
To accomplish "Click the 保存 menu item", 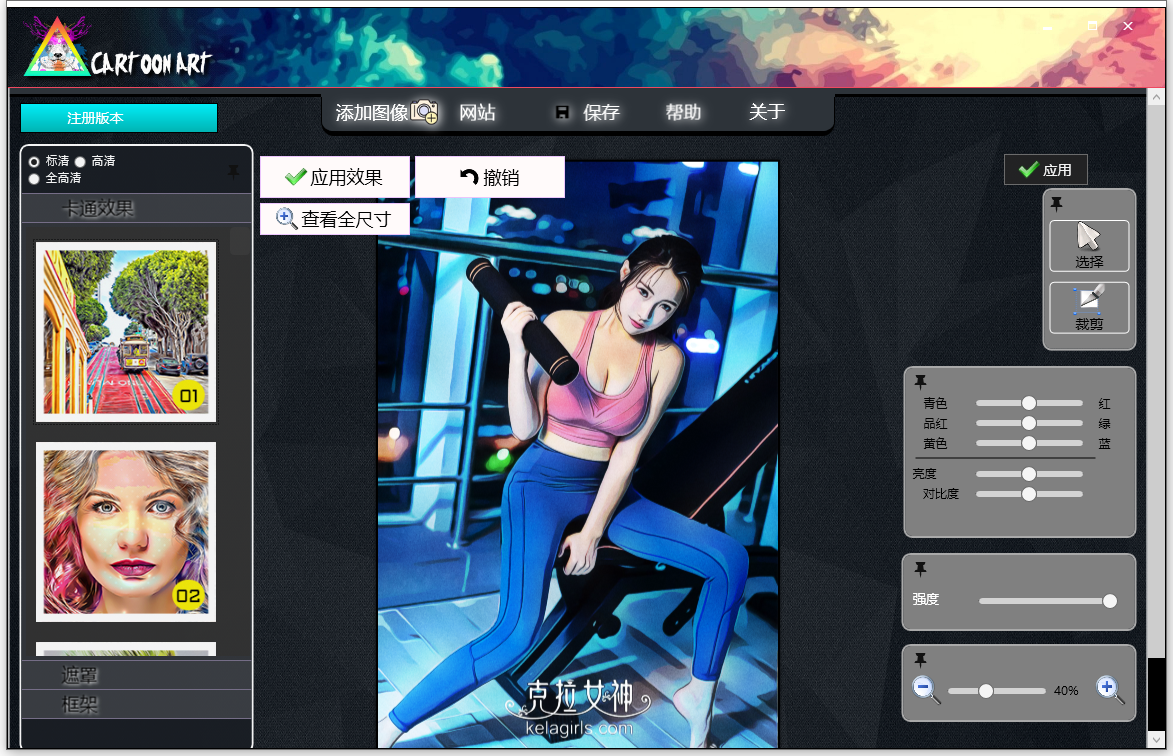I will 601,112.
